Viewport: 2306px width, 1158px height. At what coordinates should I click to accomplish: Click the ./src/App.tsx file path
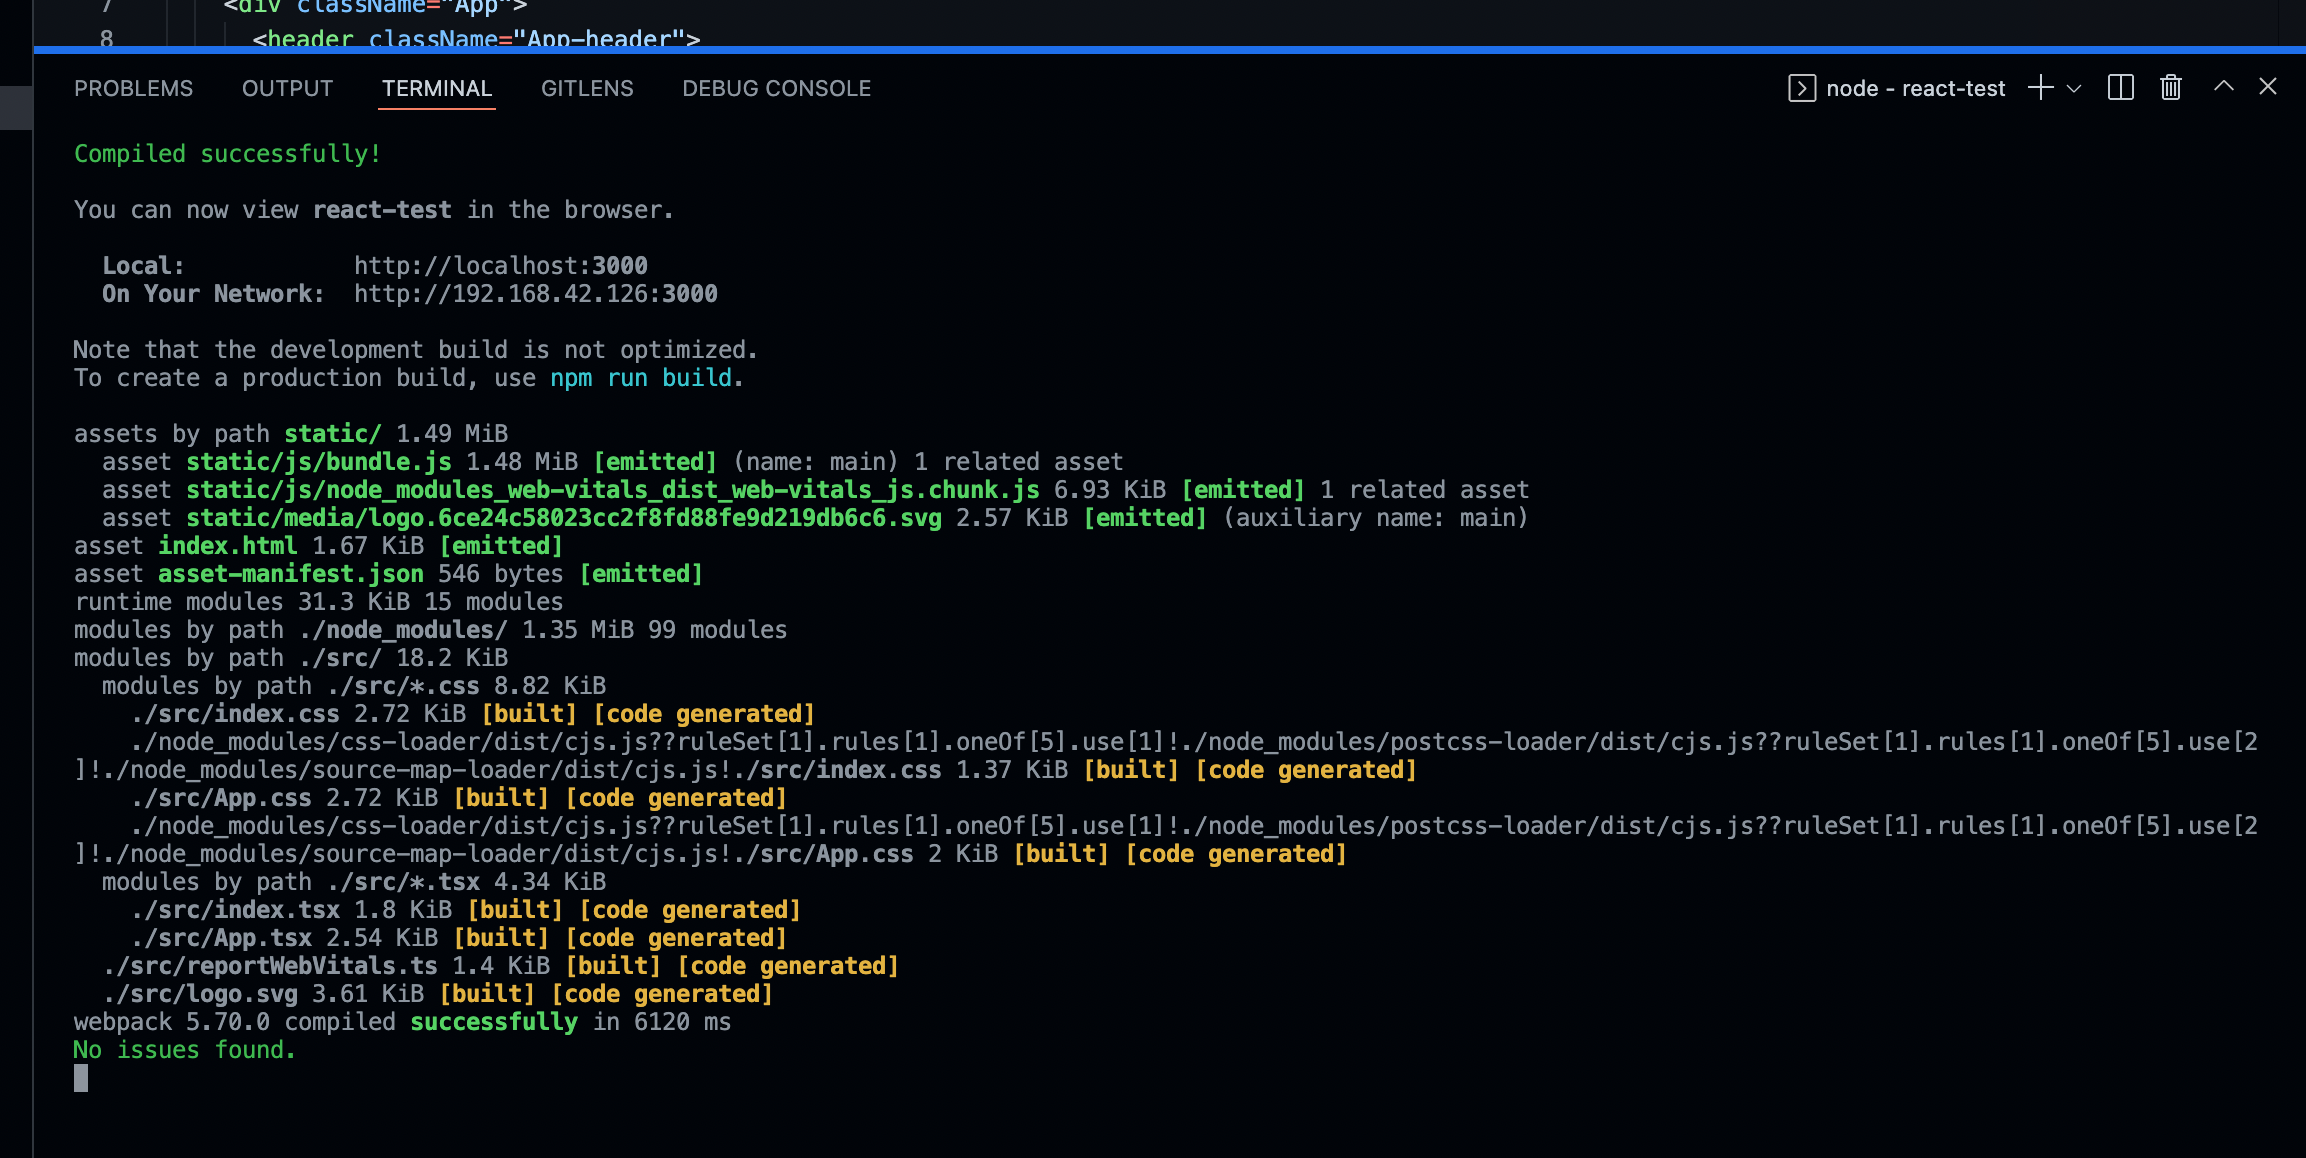tap(221, 938)
